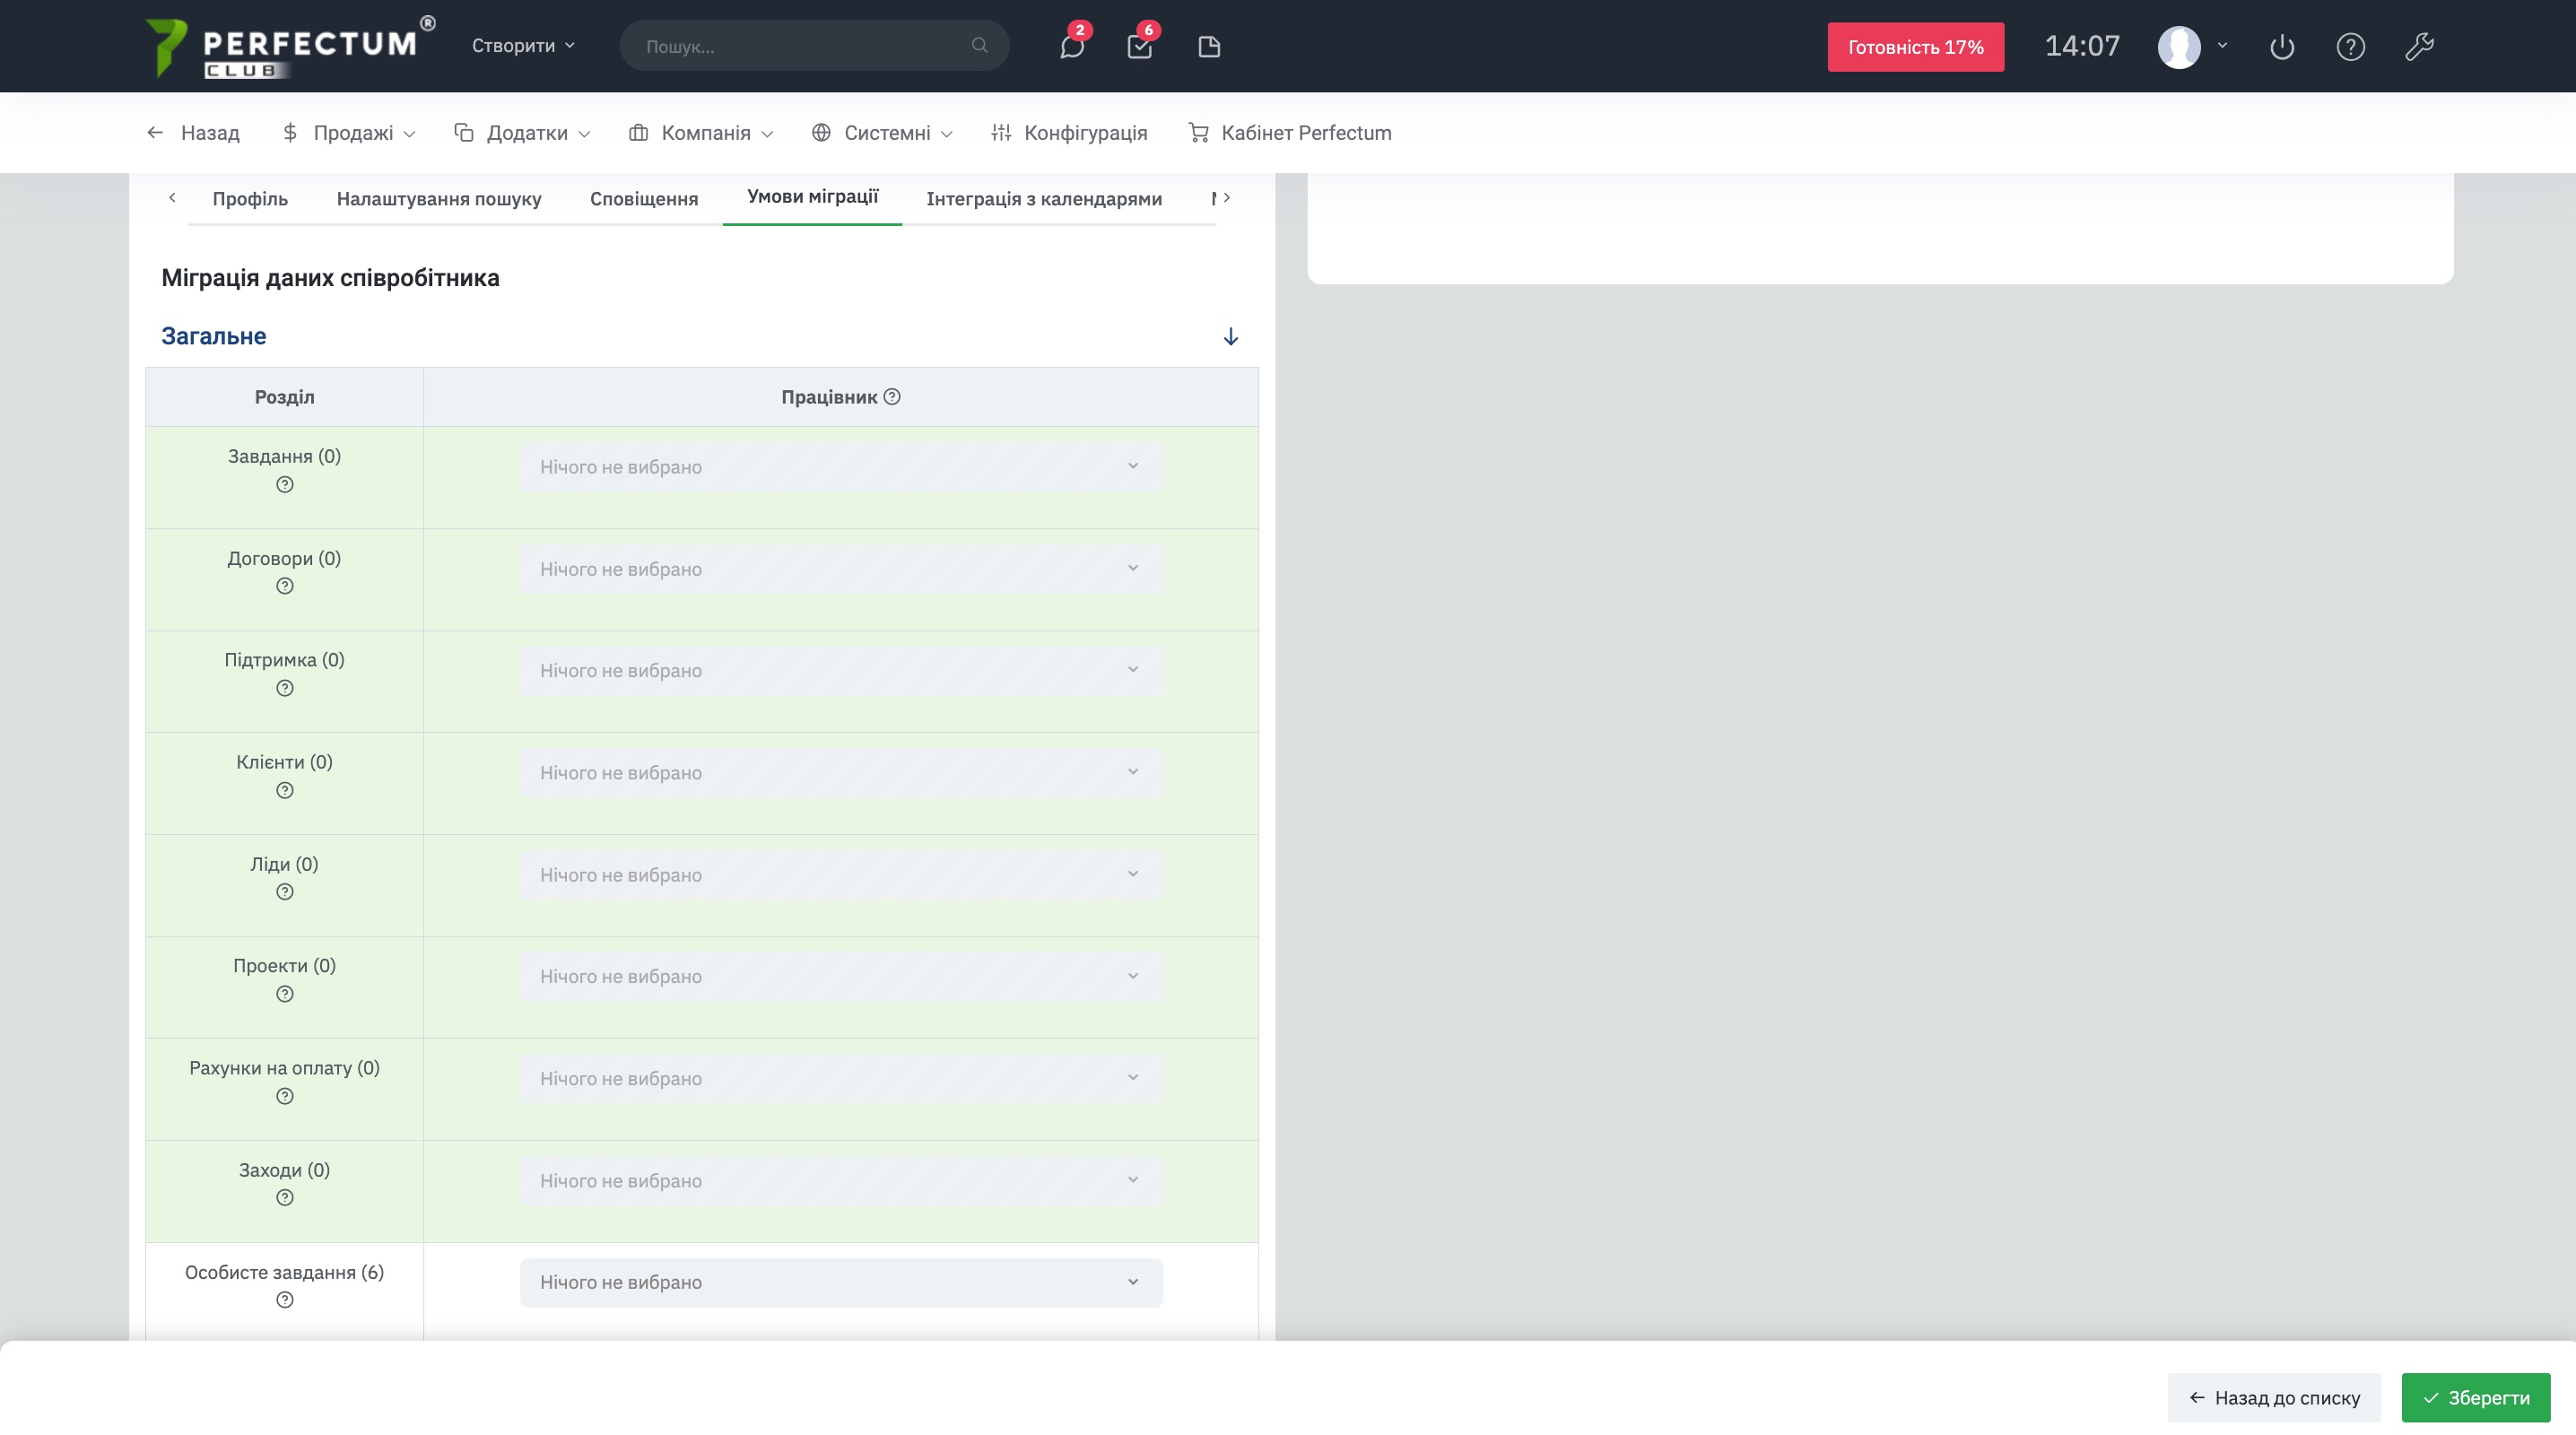Click the Готовність 17% progress button
Screen dimensions: 2576x1435
pyautogui.click(x=1915, y=47)
